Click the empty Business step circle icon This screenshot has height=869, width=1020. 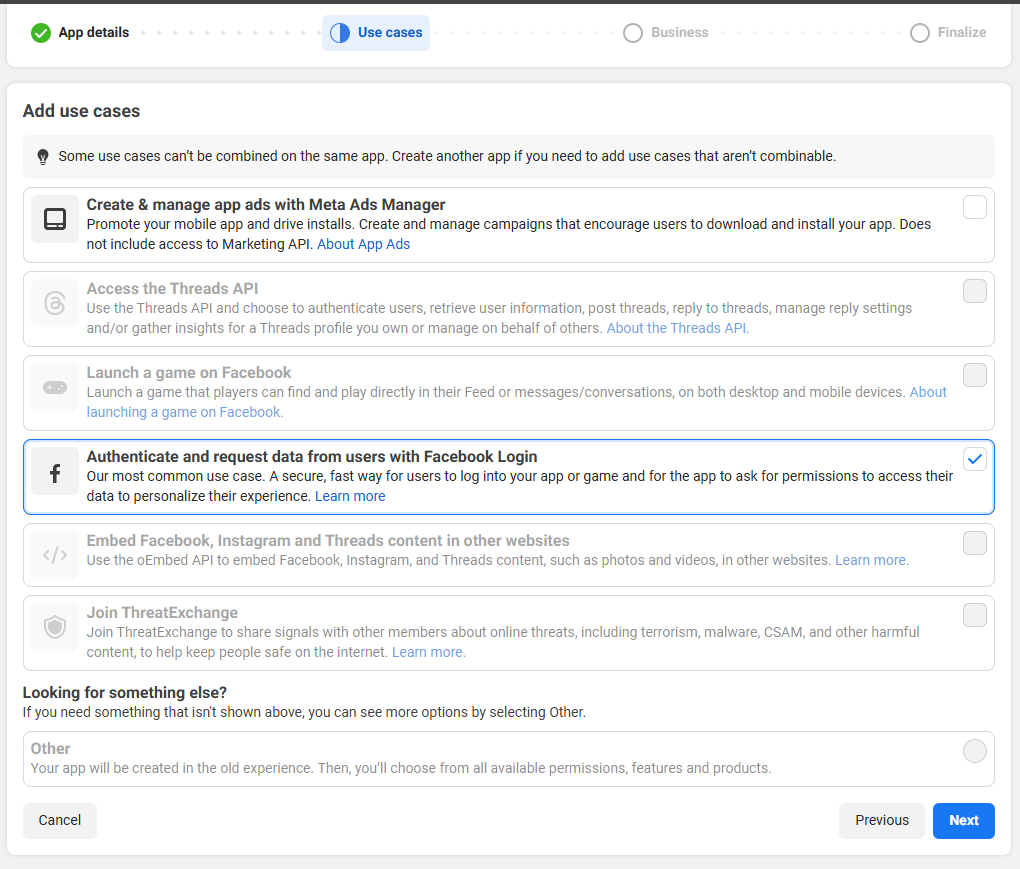coord(632,33)
